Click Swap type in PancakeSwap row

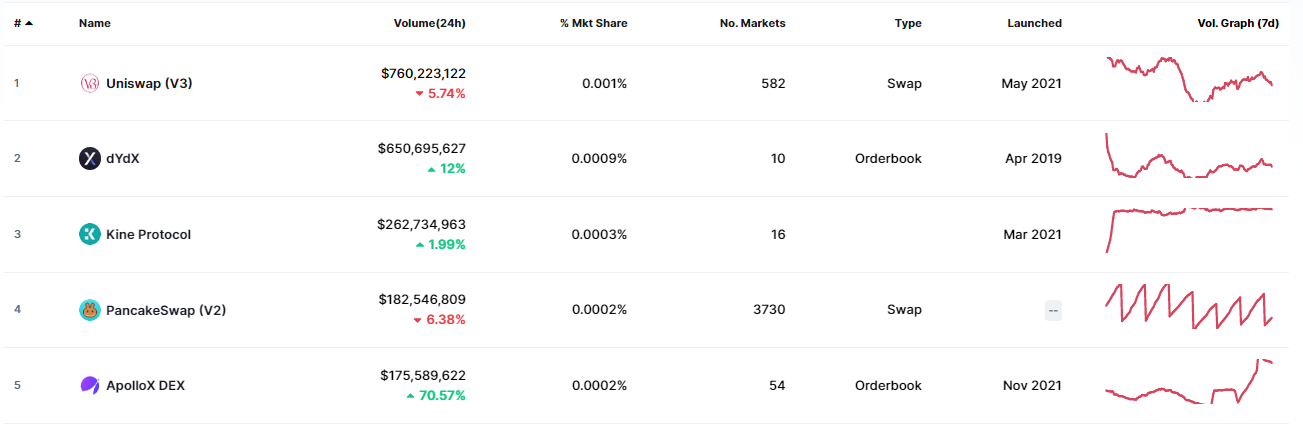904,310
